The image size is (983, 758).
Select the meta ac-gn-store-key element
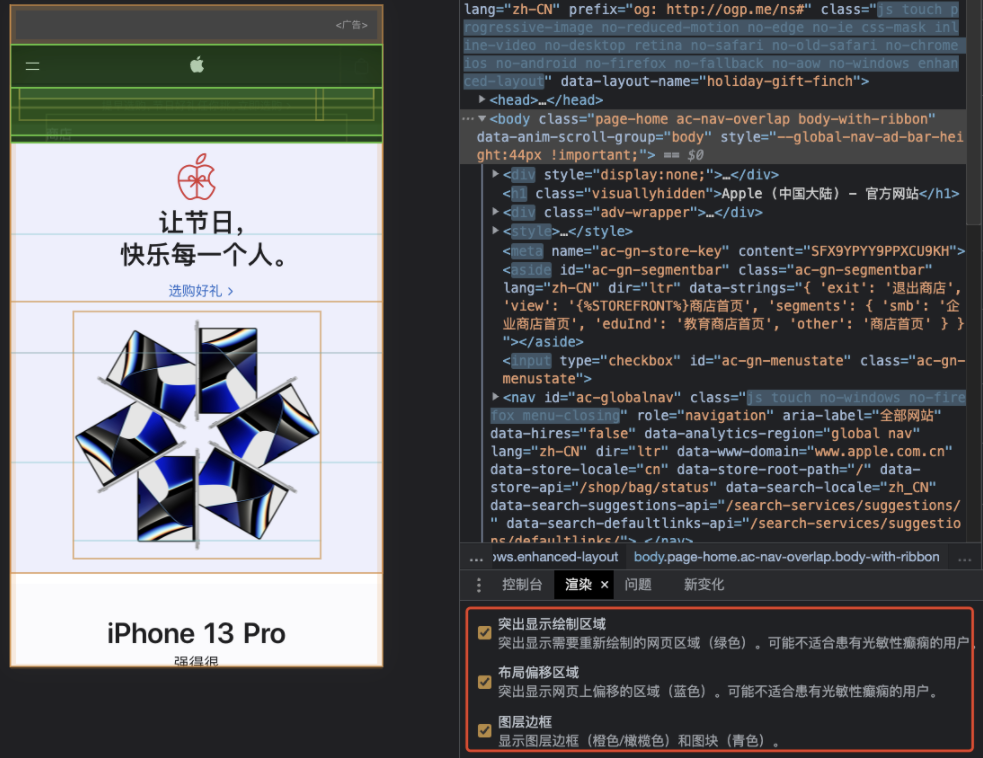point(733,251)
